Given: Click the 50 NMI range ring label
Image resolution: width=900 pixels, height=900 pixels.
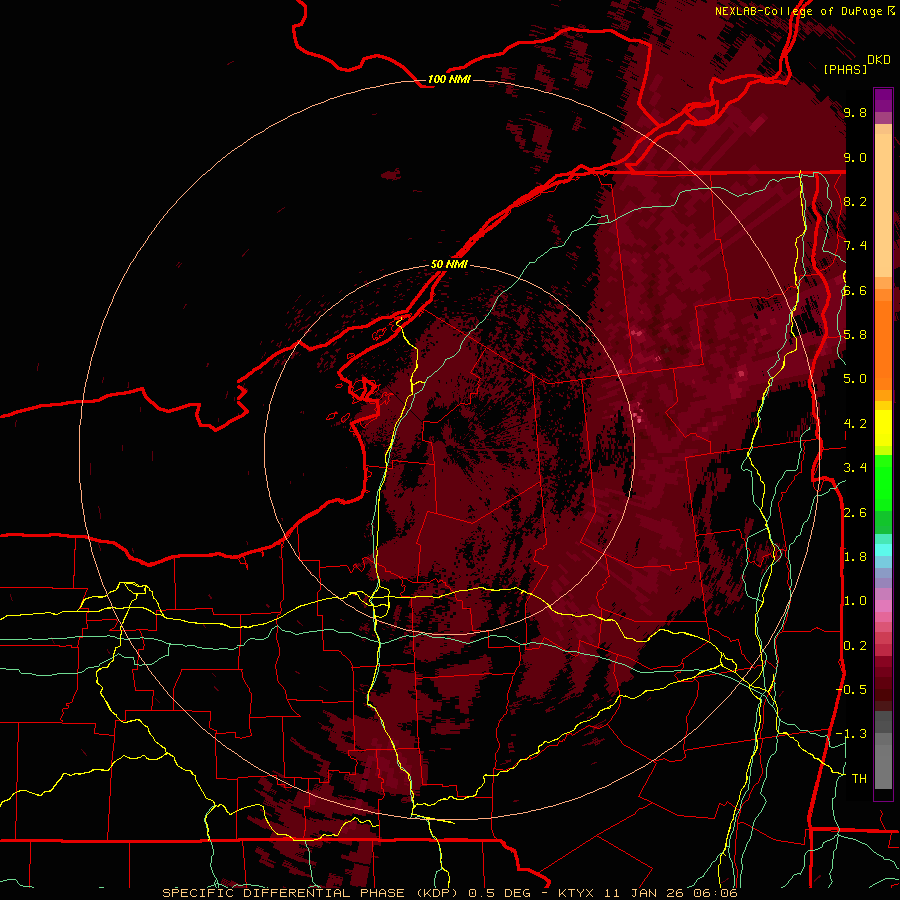Looking at the screenshot, I should click(x=449, y=264).
